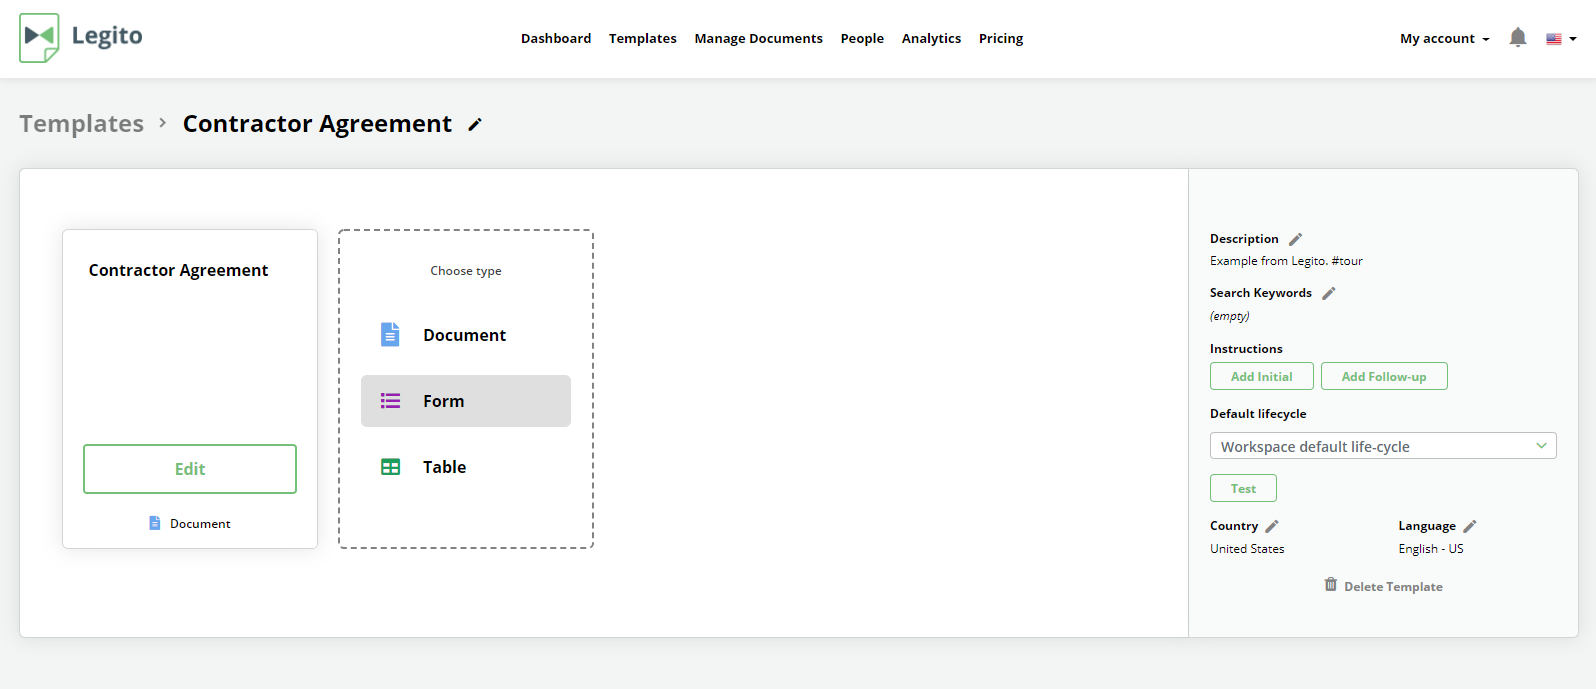
Task: Edit Country with pencil icon
Action: (1272, 526)
